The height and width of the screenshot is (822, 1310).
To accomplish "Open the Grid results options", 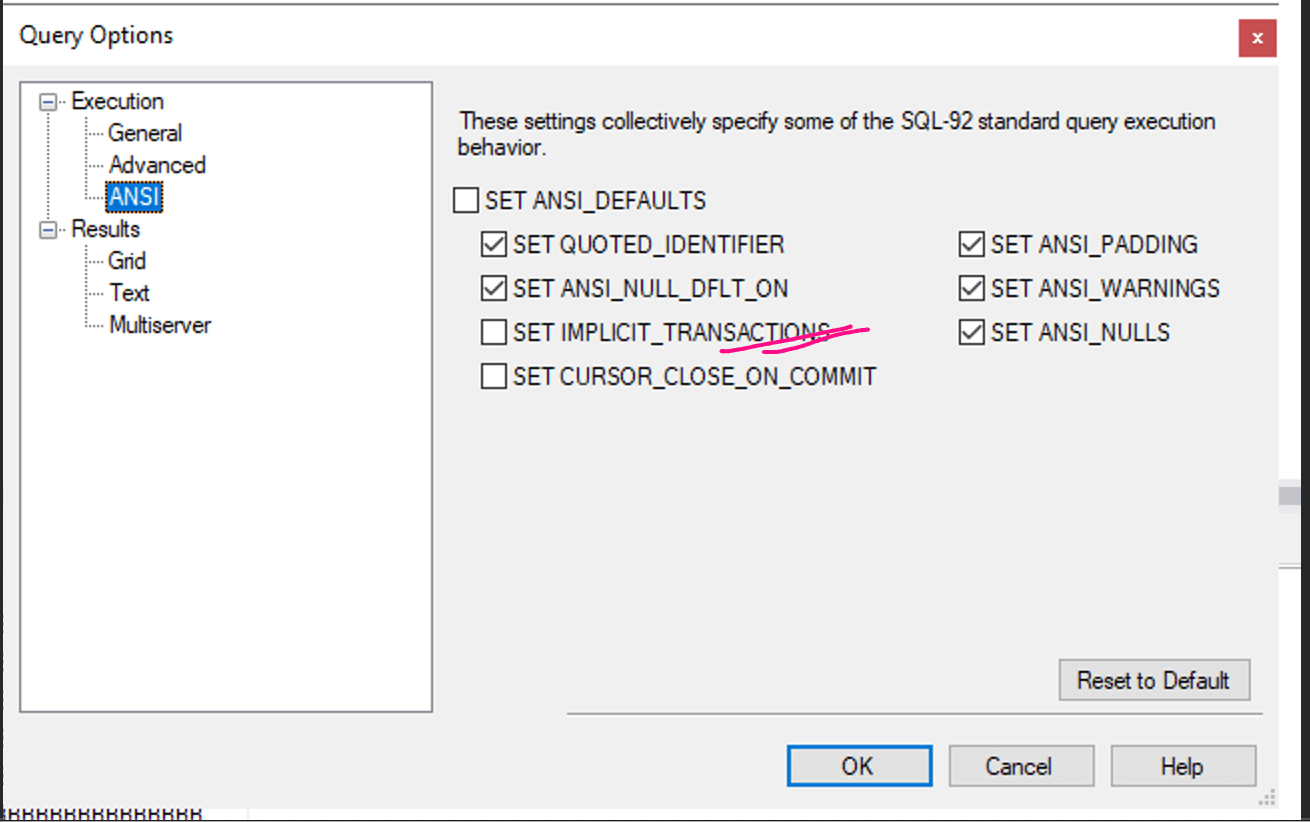I will (127, 261).
